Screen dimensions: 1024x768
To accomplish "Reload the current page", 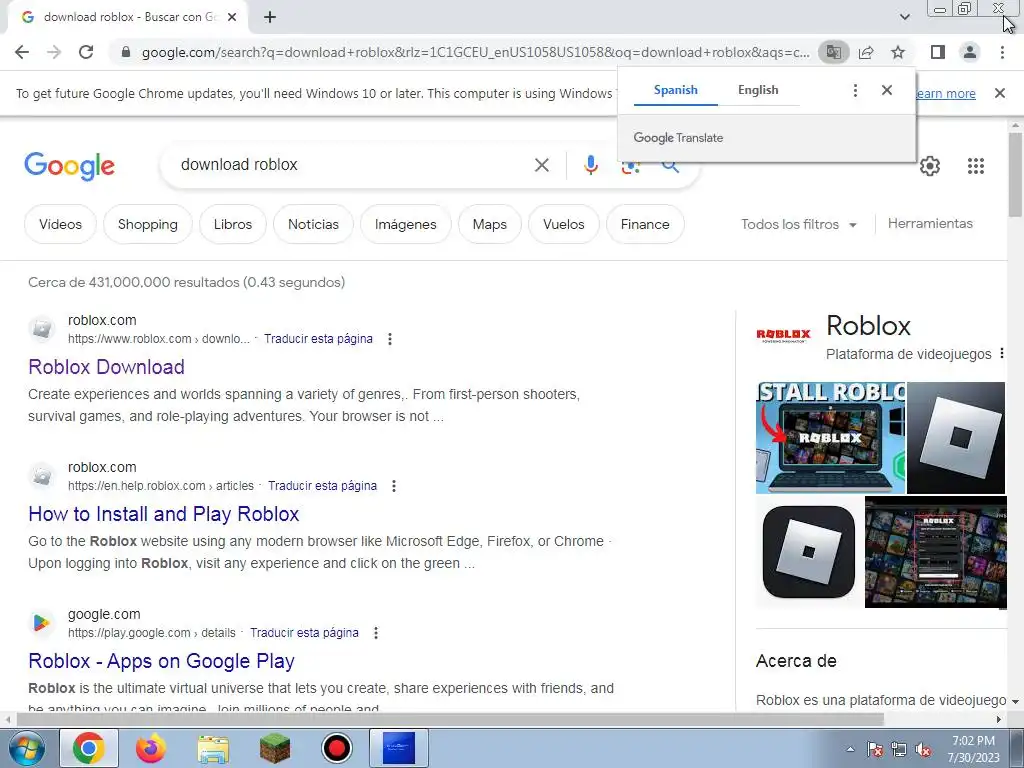I will (x=86, y=52).
